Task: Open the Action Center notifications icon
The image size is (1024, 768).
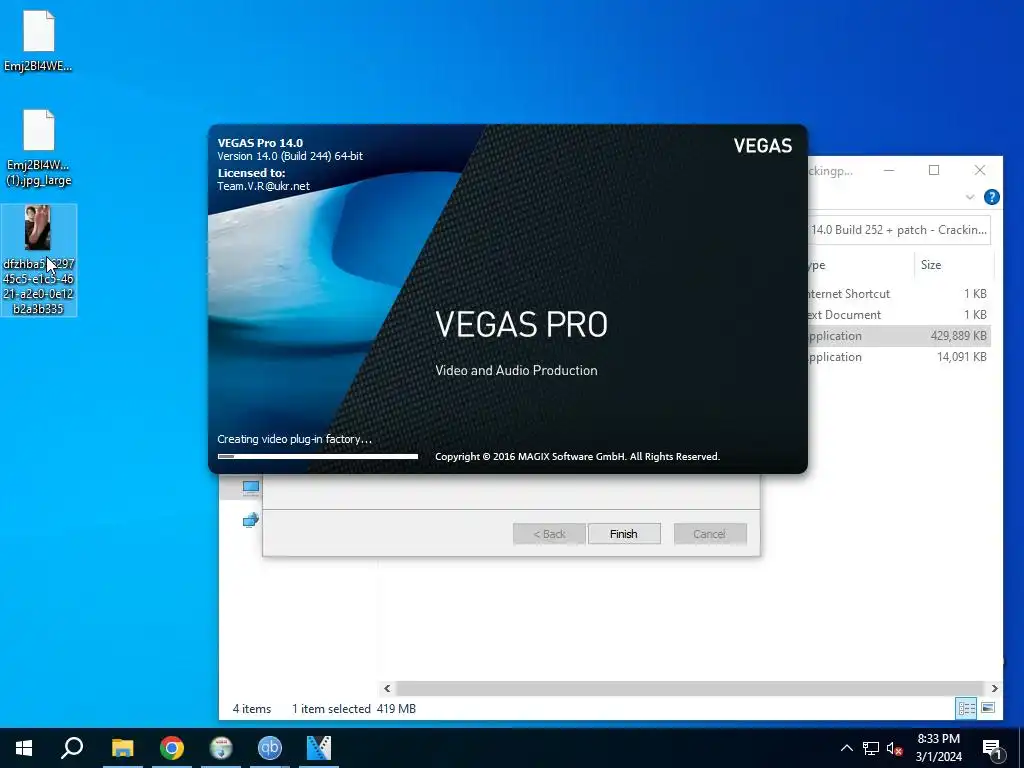Action: [992, 749]
